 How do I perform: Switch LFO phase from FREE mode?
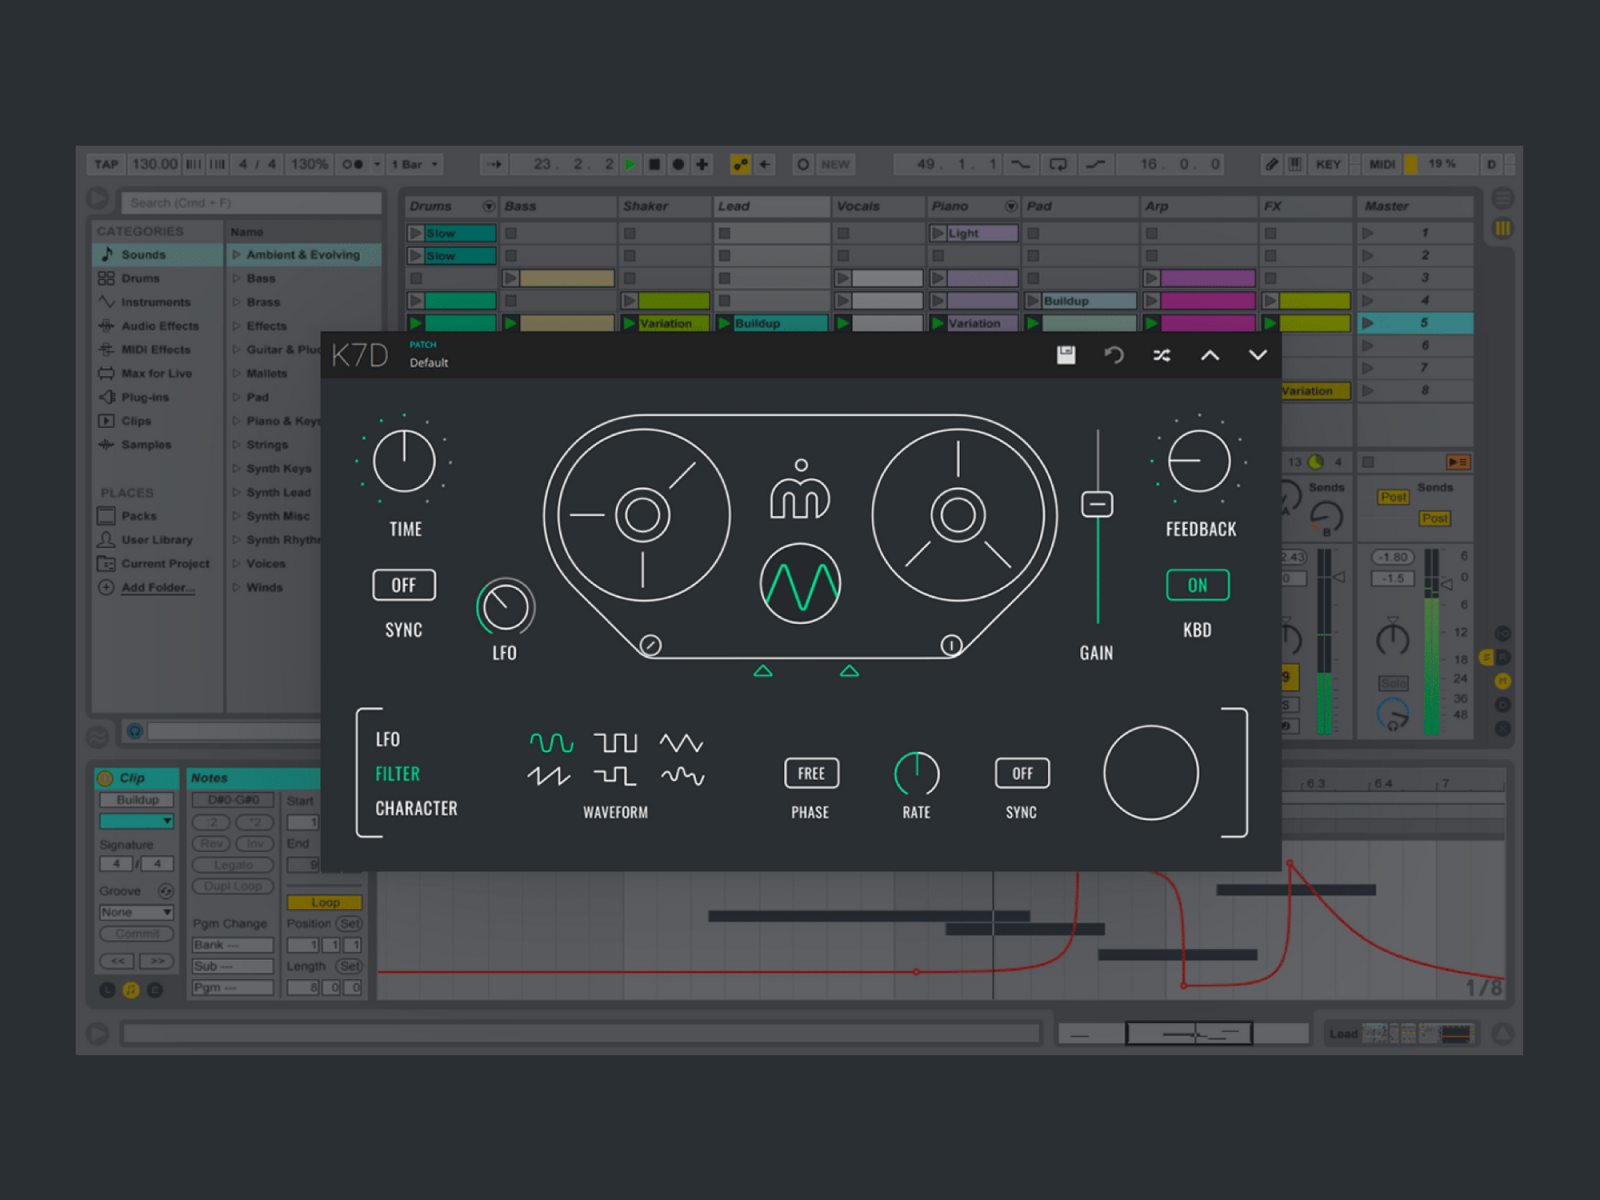(810, 773)
